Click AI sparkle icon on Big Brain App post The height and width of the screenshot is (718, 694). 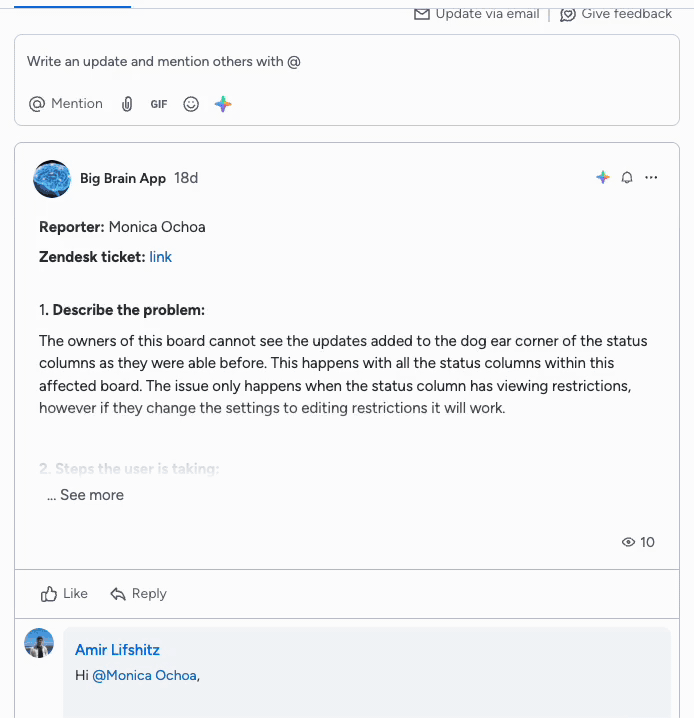tap(603, 177)
